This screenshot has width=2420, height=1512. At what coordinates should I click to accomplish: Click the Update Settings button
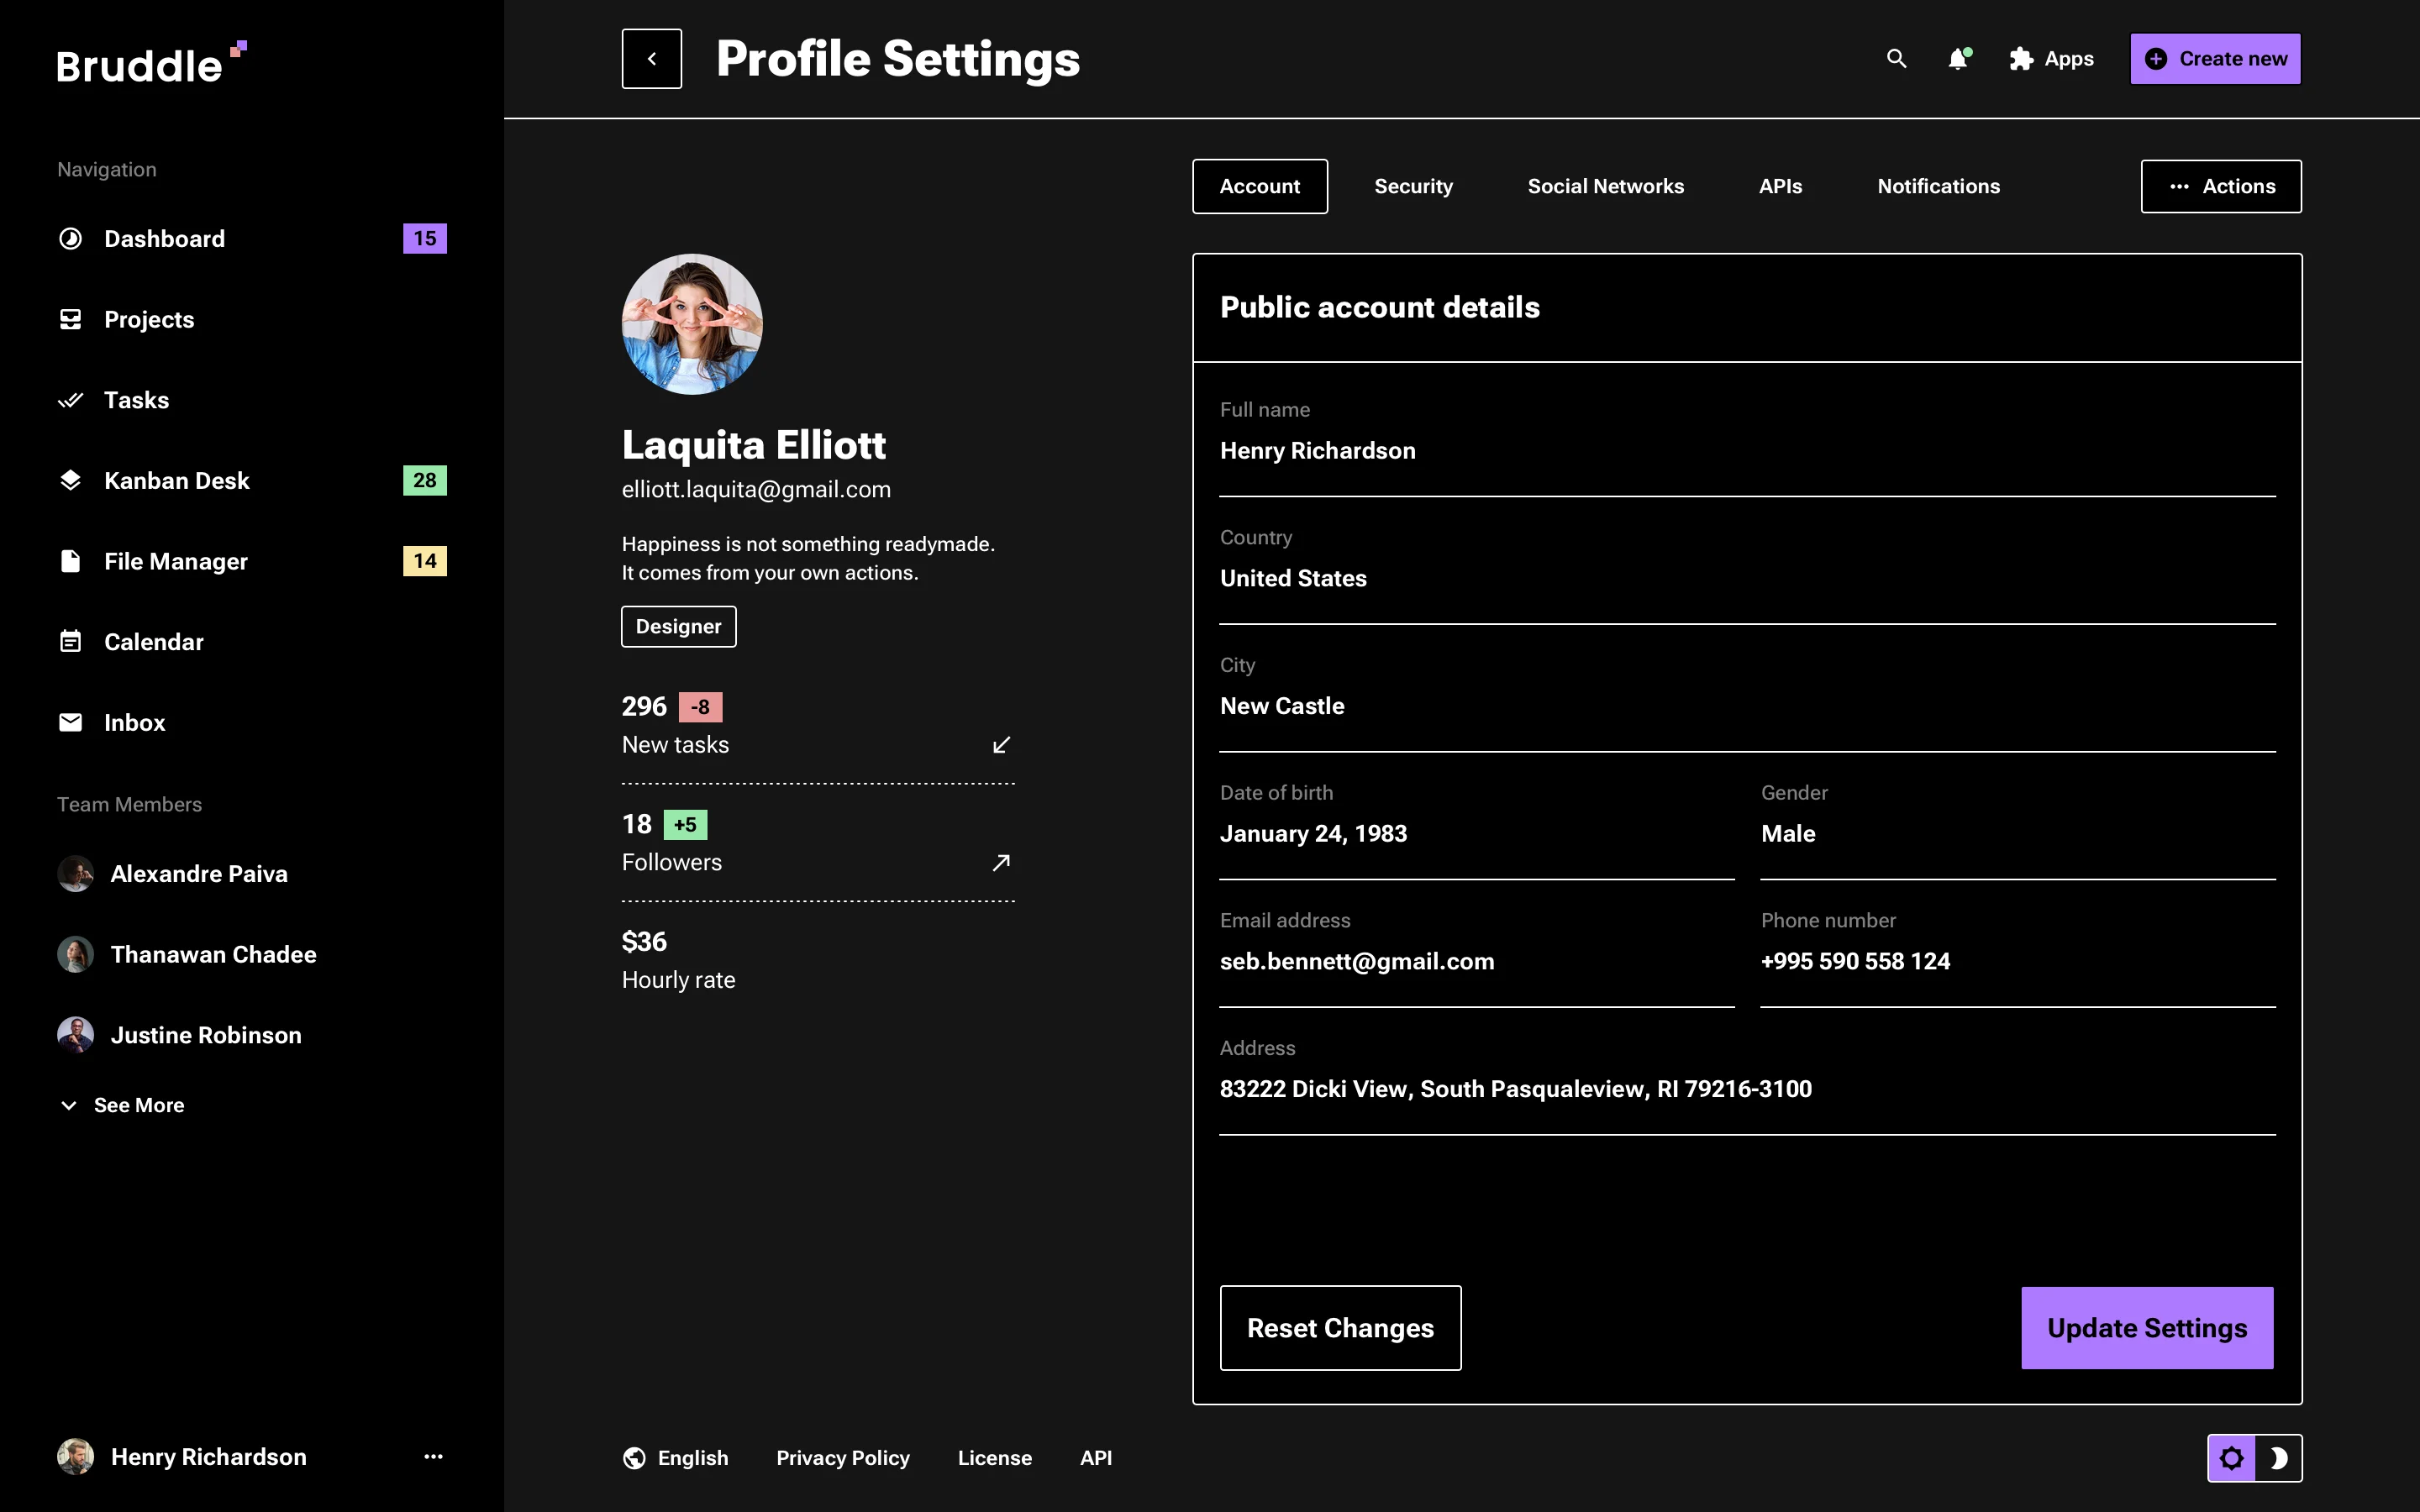(2147, 1328)
